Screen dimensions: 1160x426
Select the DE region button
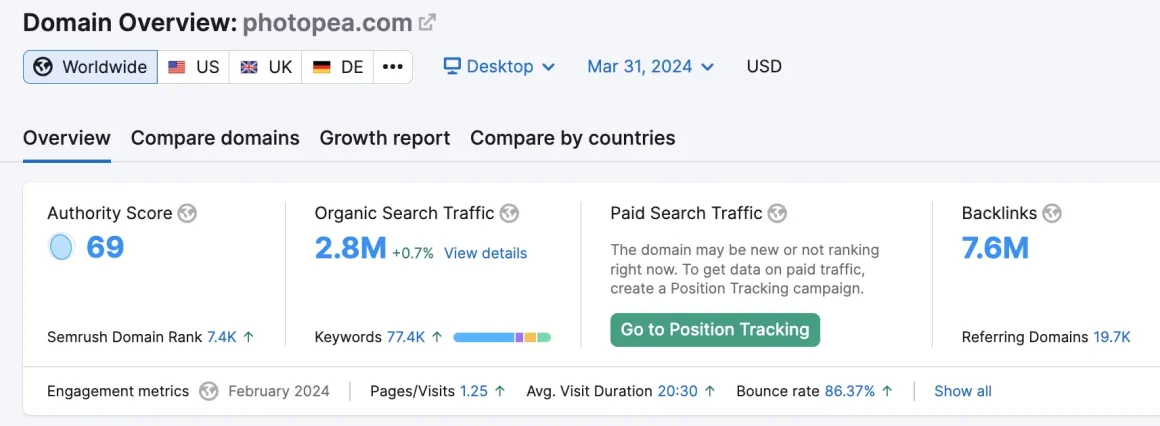[338, 67]
